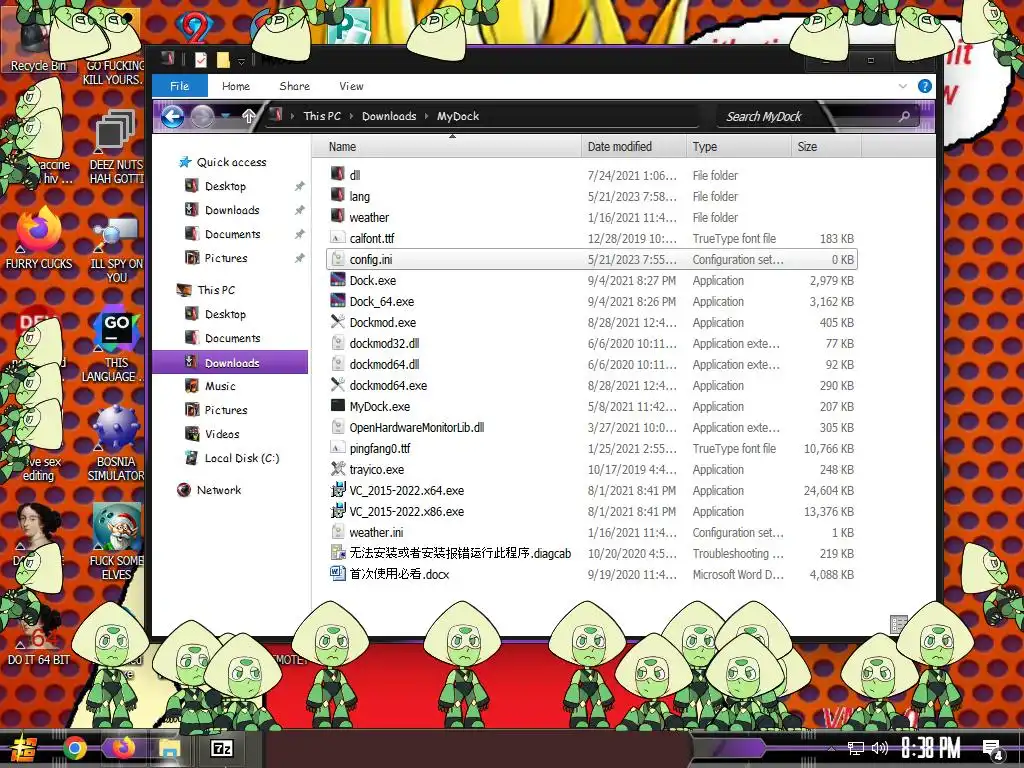Select the dll folder icon
Screen dimensions: 1024x768
[x=338, y=174]
